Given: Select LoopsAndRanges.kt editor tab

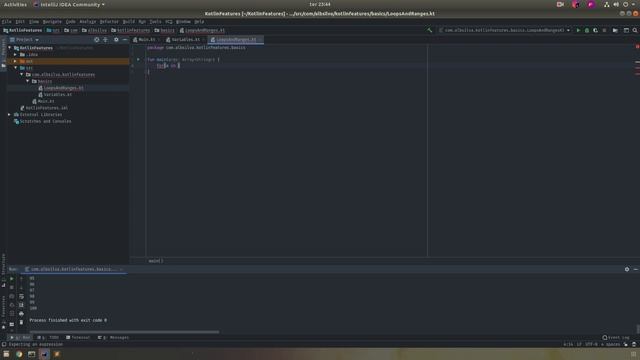Looking at the screenshot, I should (x=236, y=40).
